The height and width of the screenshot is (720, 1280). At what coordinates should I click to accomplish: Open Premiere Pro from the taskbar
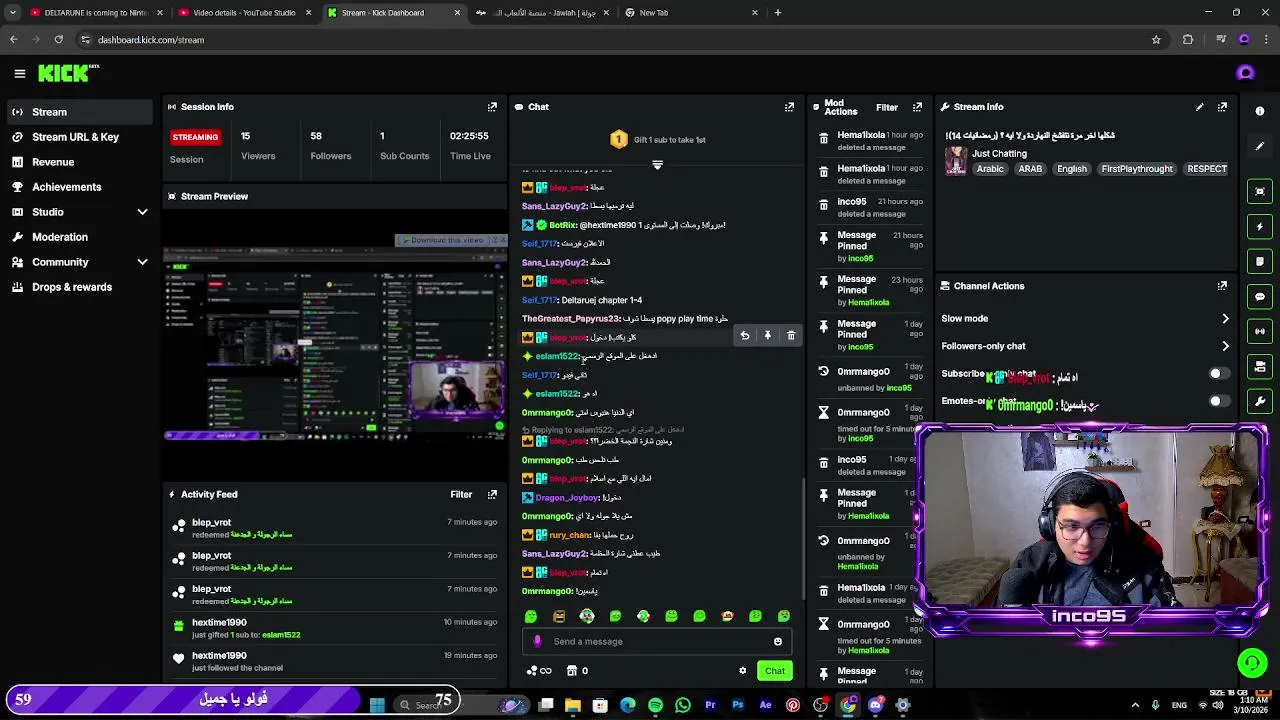coord(710,705)
